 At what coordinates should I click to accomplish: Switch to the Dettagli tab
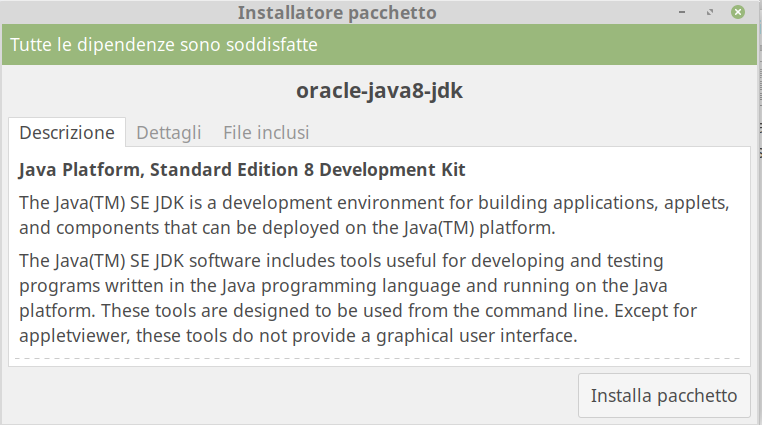coord(168,132)
